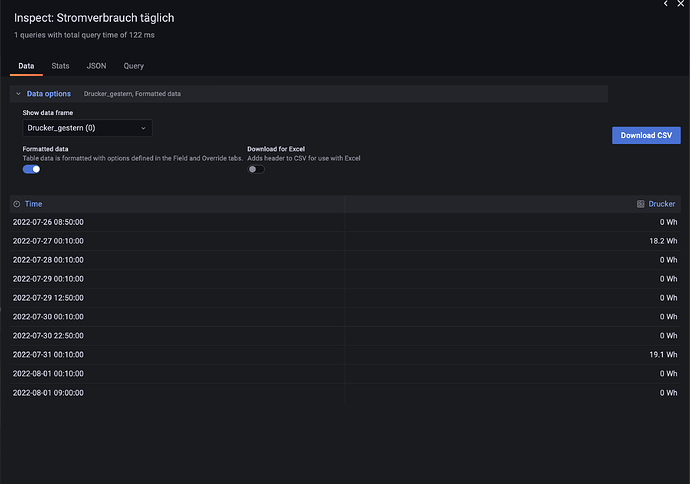The height and width of the screenshot is (484, 690).
Task: Click the number-type icon beside Drucker header
Action: click(640, 204)
